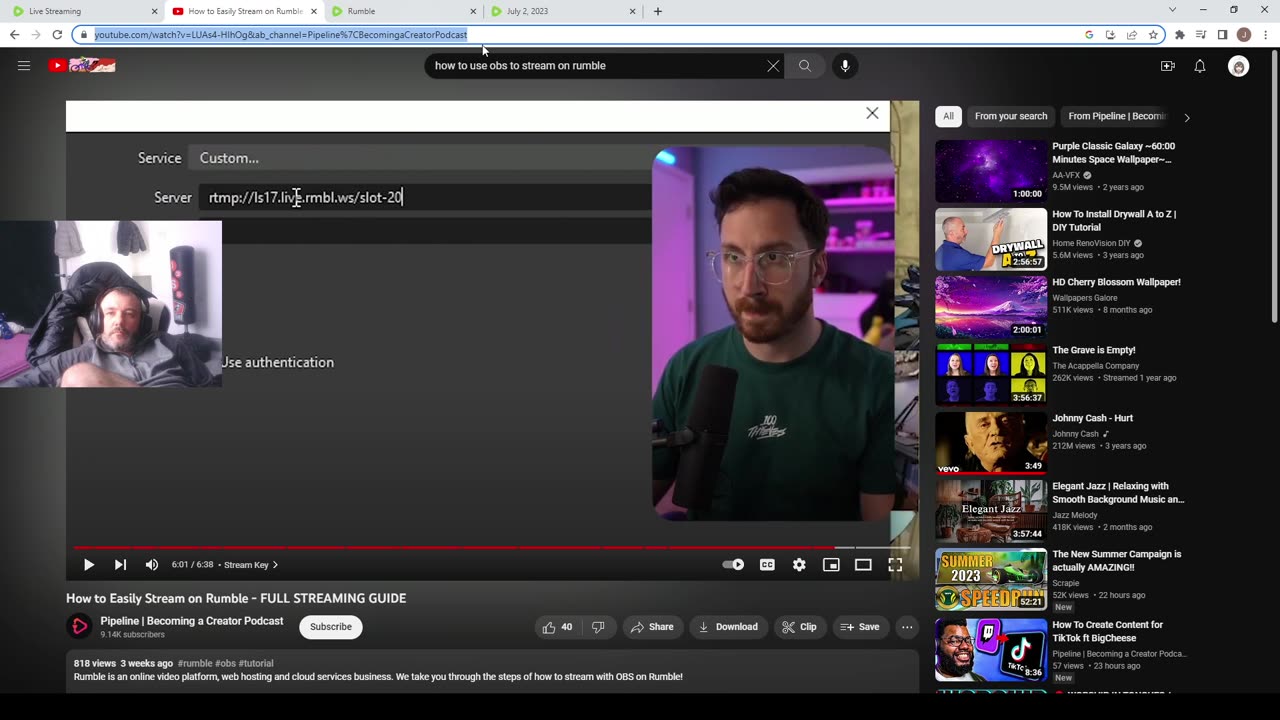Open the HD Cherry Blossom Wallpaper thumbnail
Viewport: 1280px width, 720px height.
(991, 307)
